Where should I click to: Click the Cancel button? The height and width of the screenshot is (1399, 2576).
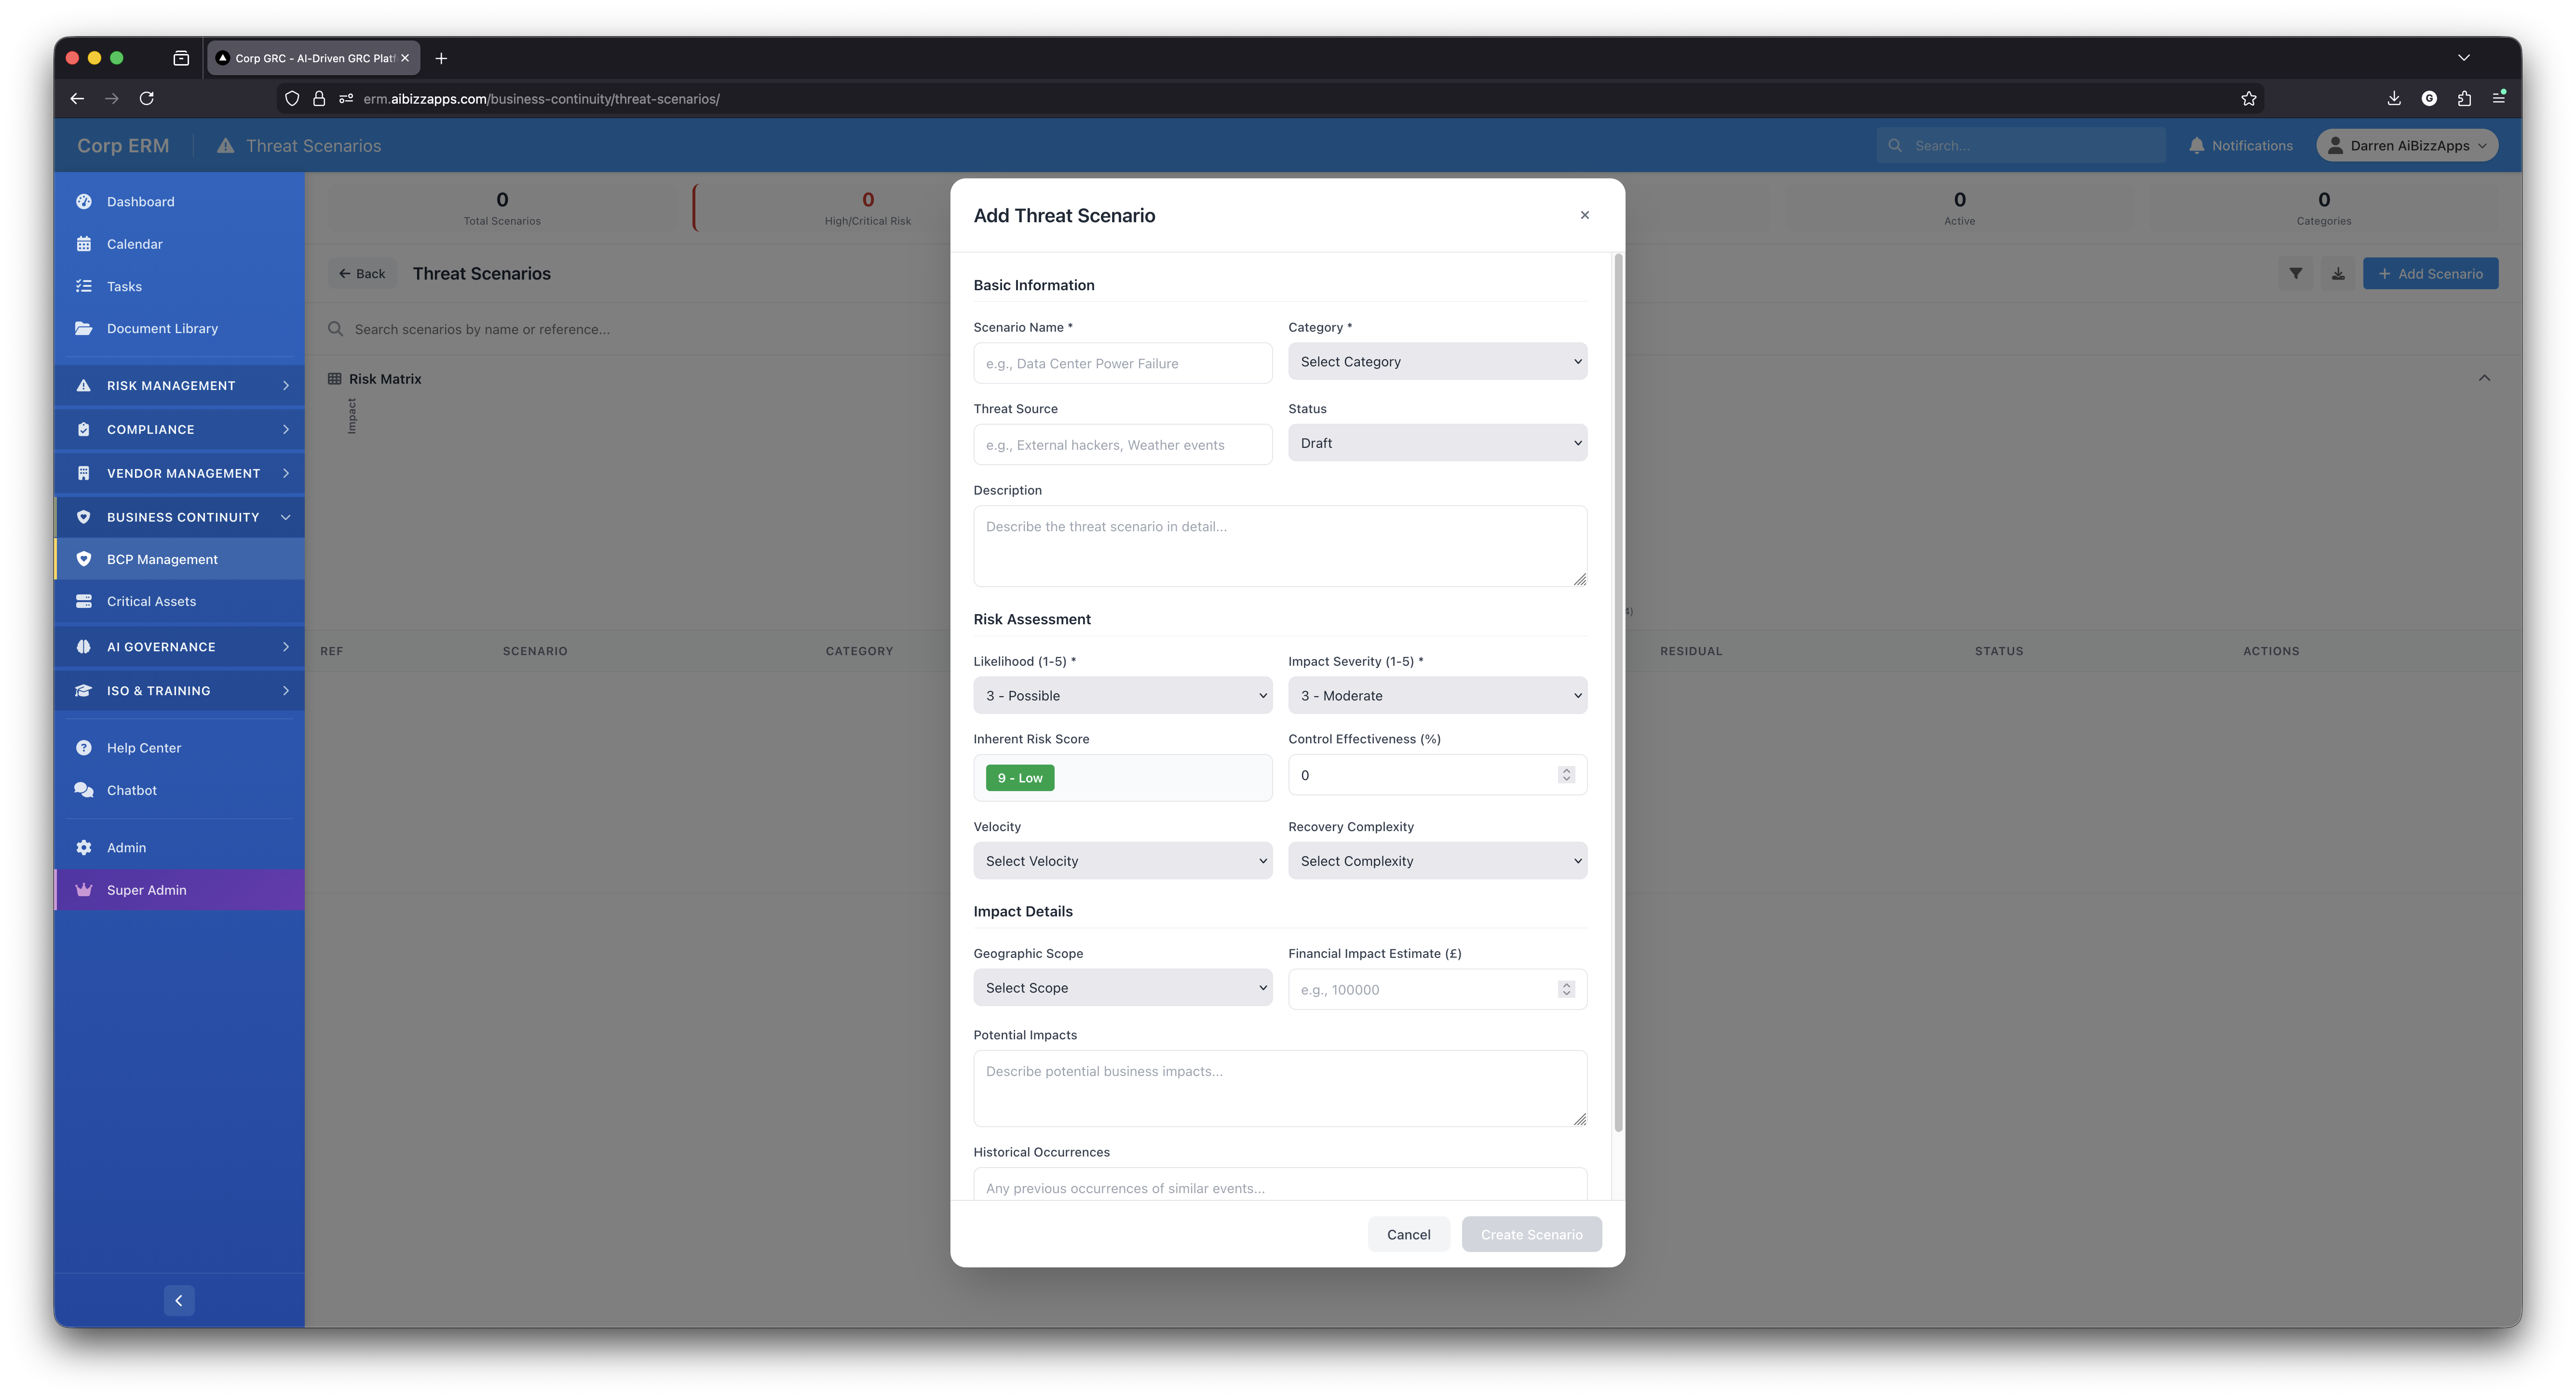[1408, 1234]
